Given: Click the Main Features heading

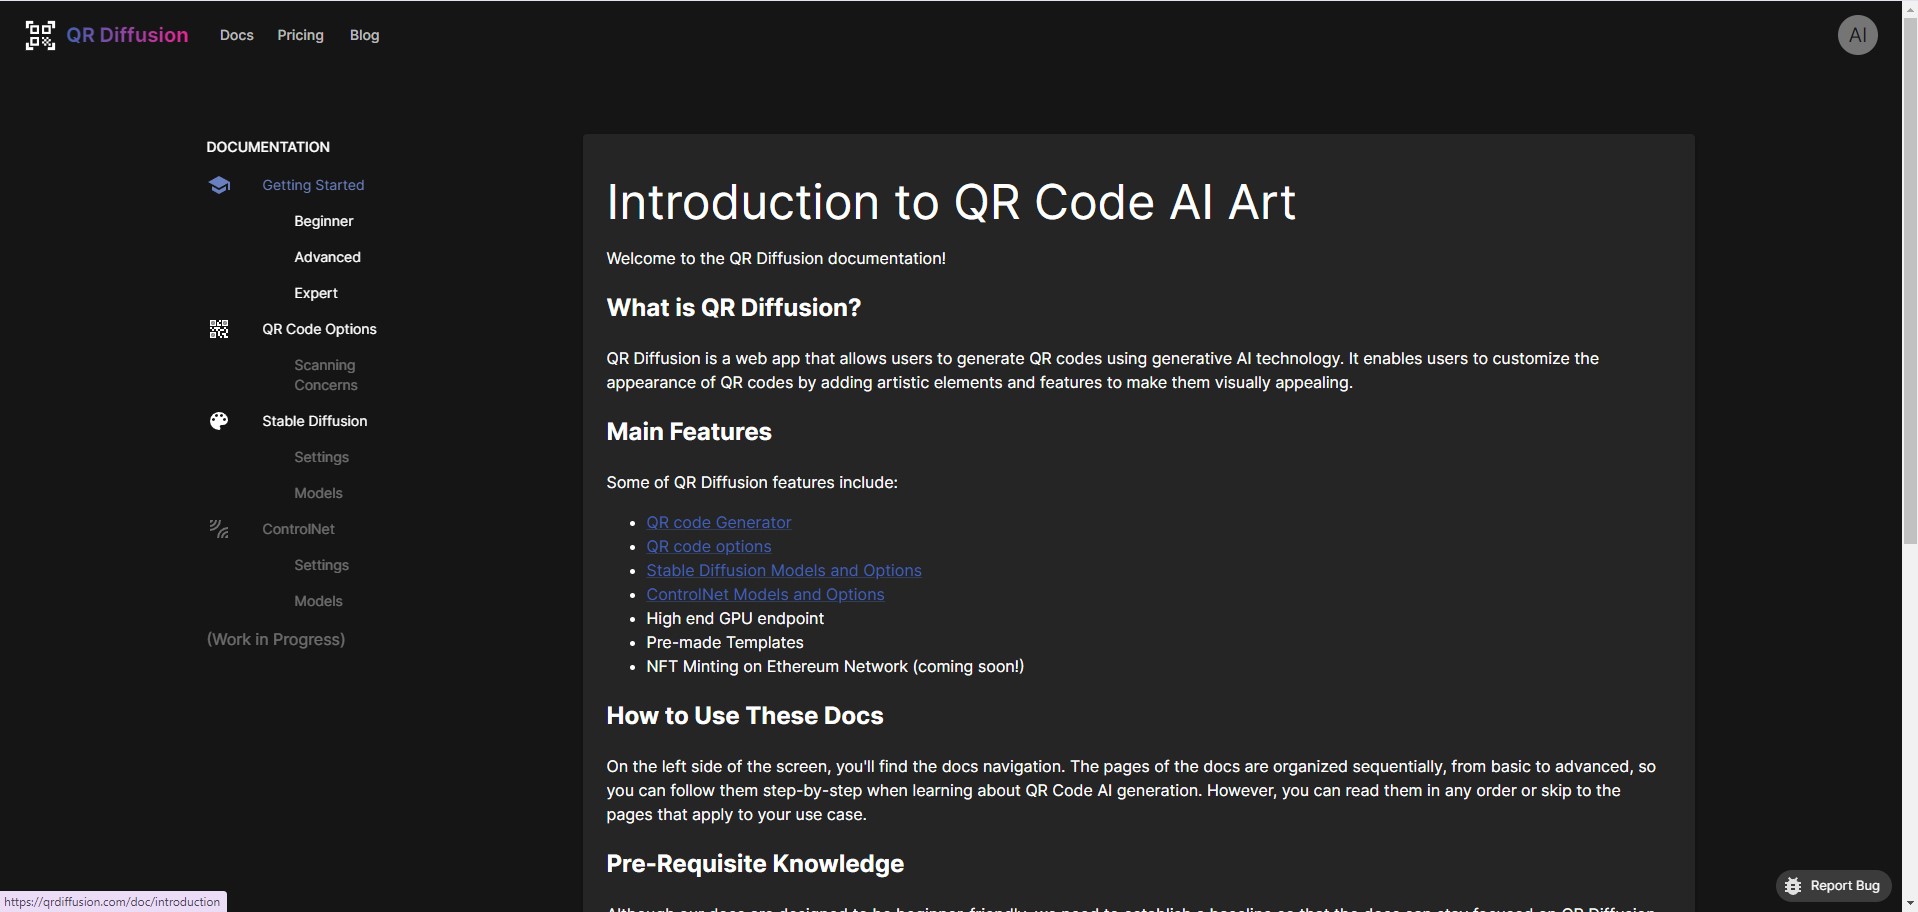Looking at the screenshot, I should [x=689, y=432].
